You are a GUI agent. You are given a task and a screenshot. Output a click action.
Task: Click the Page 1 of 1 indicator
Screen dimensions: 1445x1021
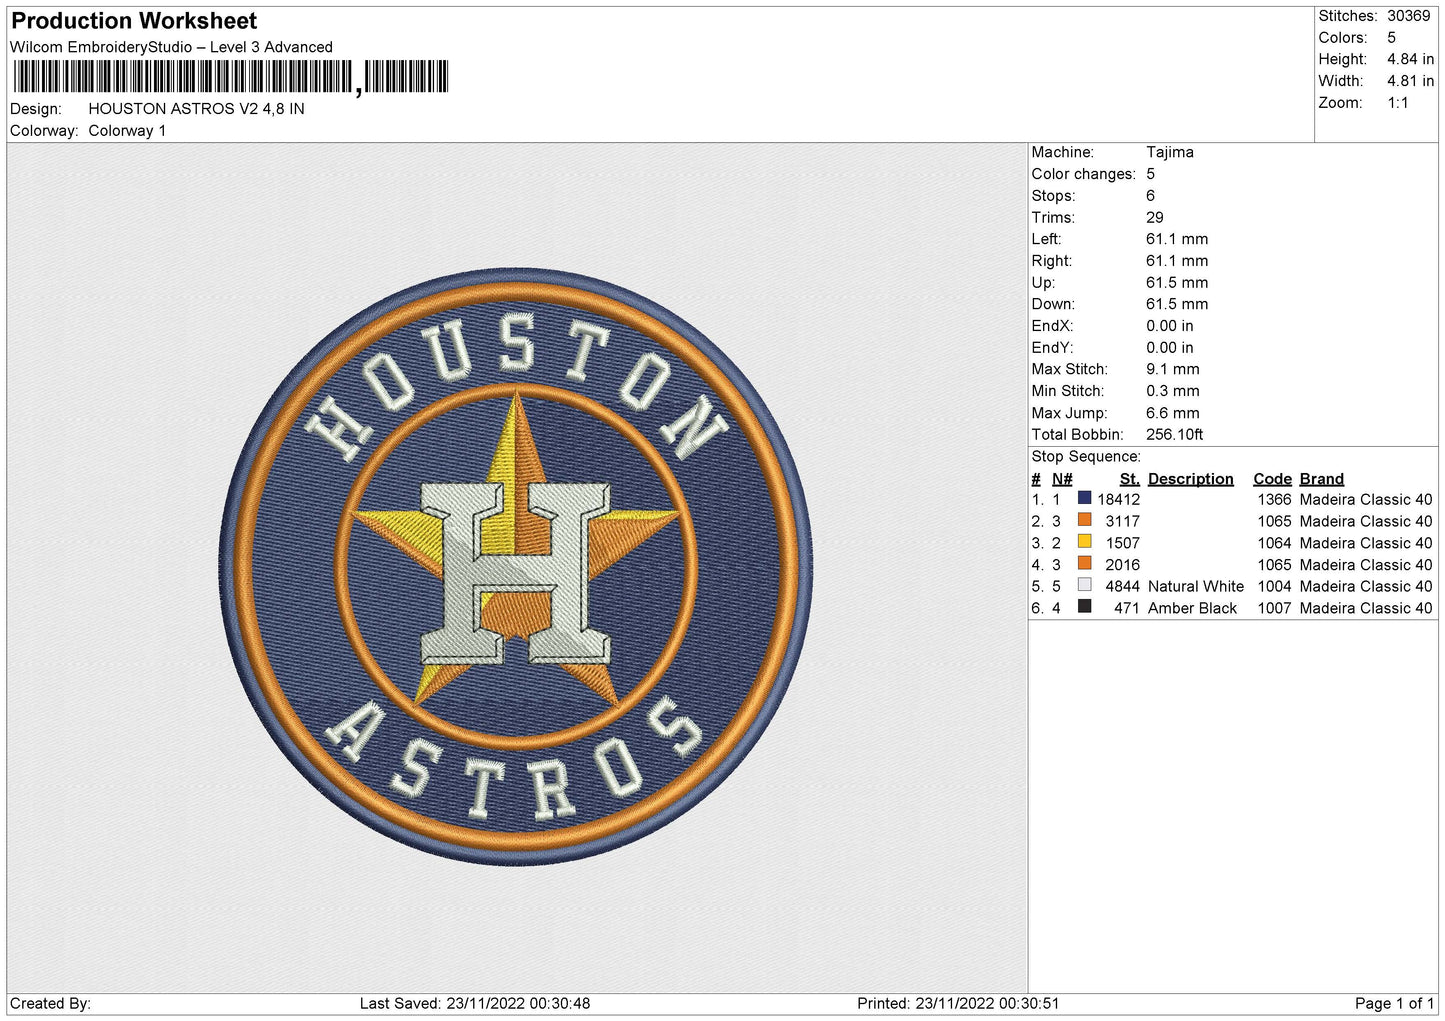pyautogui.click(x=1395, y=1004)
